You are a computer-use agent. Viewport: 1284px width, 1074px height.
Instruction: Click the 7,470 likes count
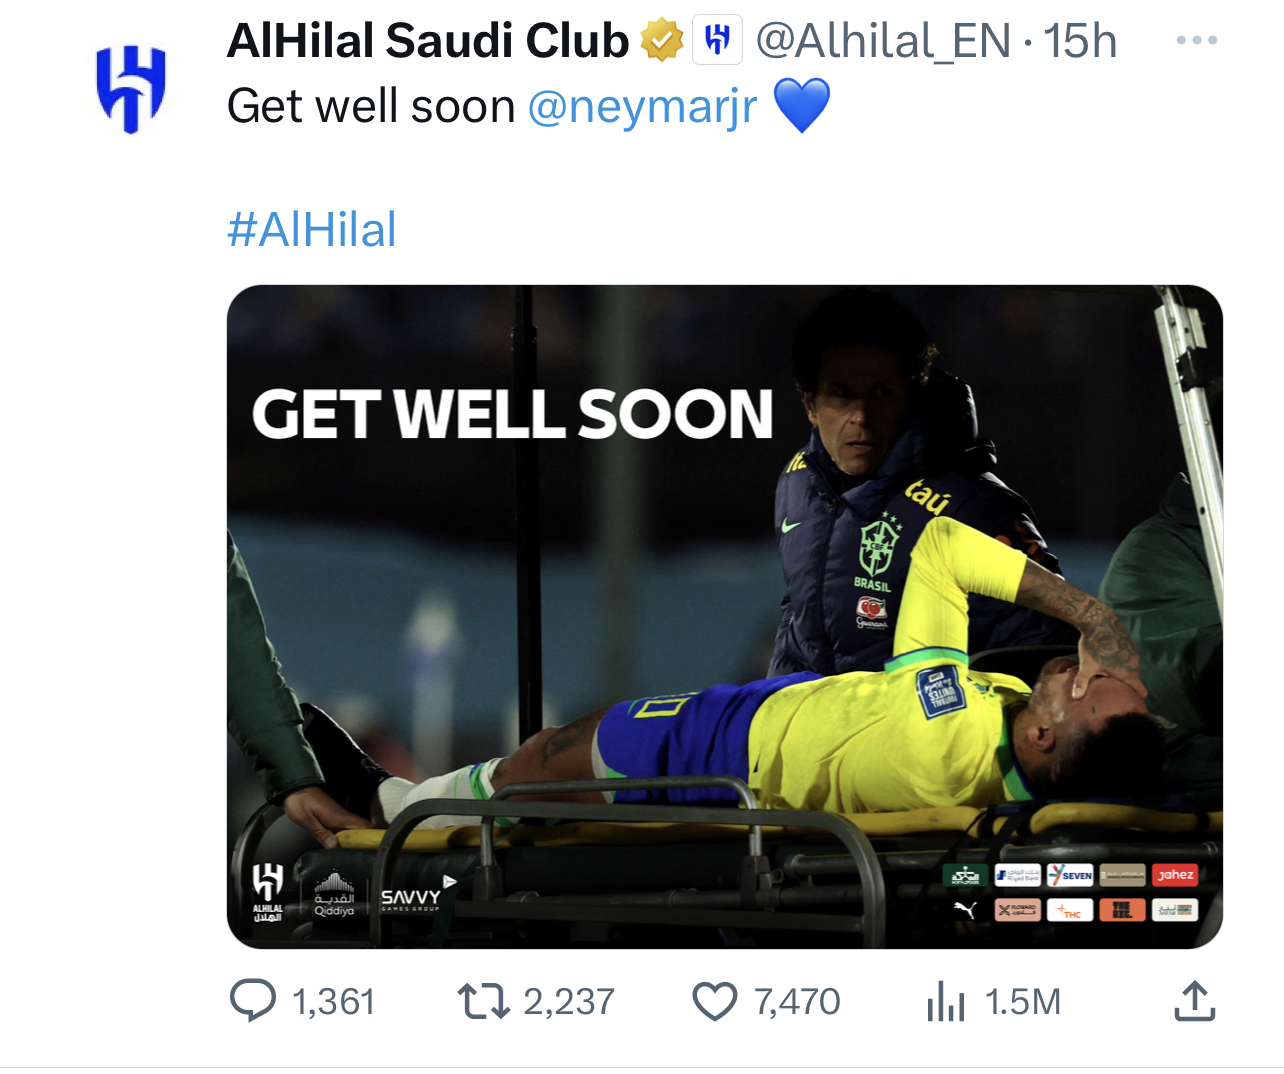coord(797,1001)
